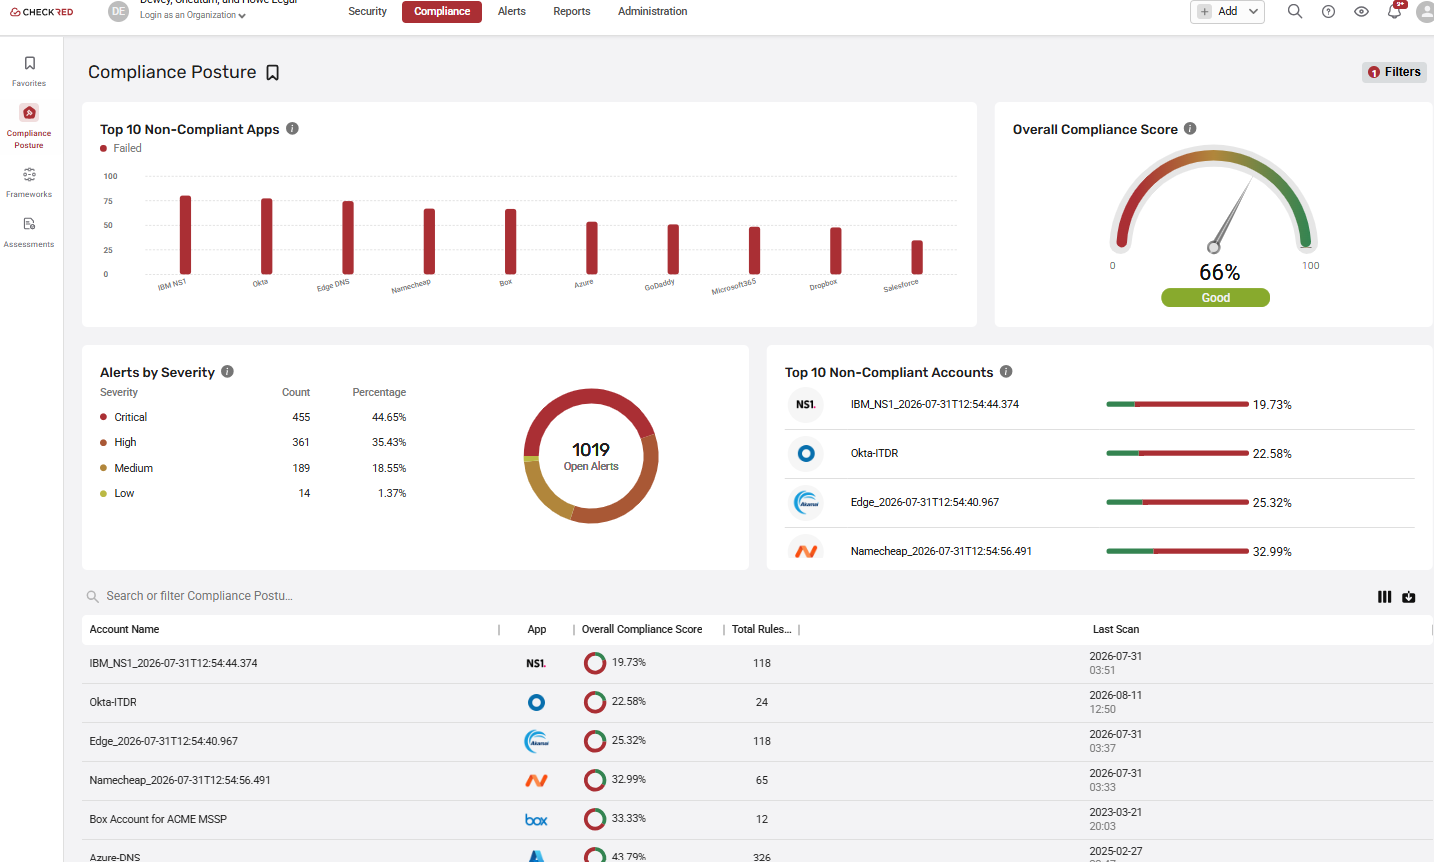Click the search magnifier icon in header

1295,12
